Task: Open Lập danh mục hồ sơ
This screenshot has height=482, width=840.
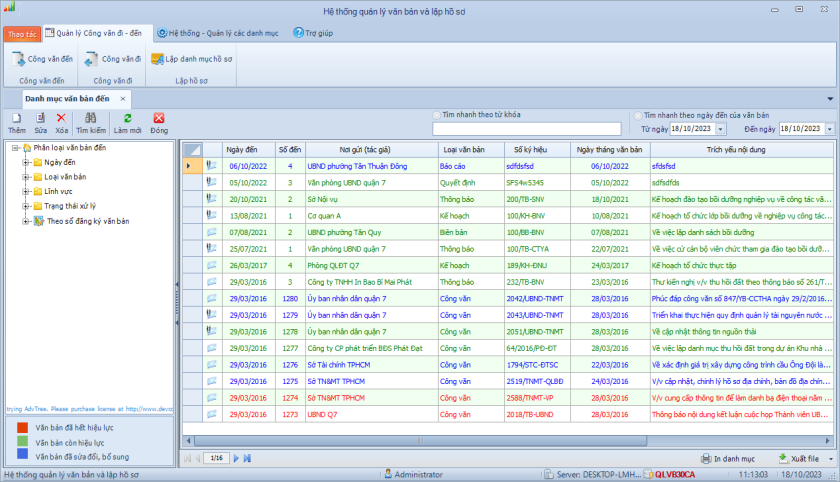Action: [x=190, y=60]
